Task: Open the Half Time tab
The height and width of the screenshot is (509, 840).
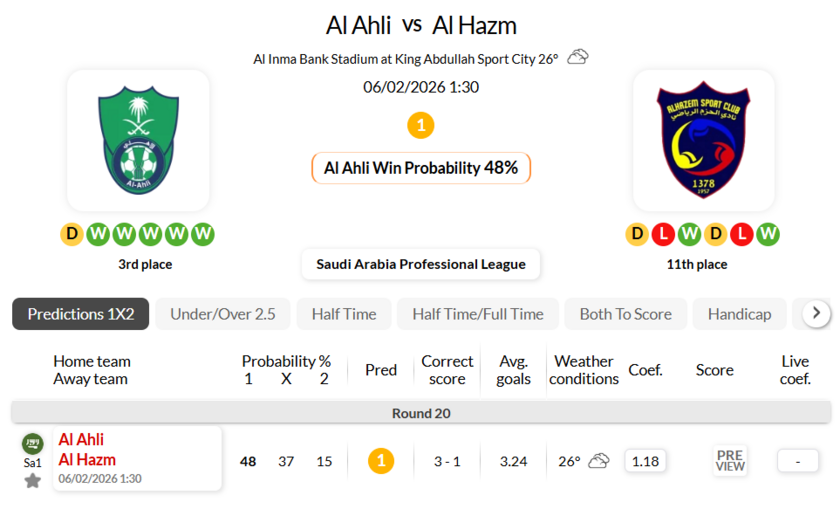Action: coord(344,314)
